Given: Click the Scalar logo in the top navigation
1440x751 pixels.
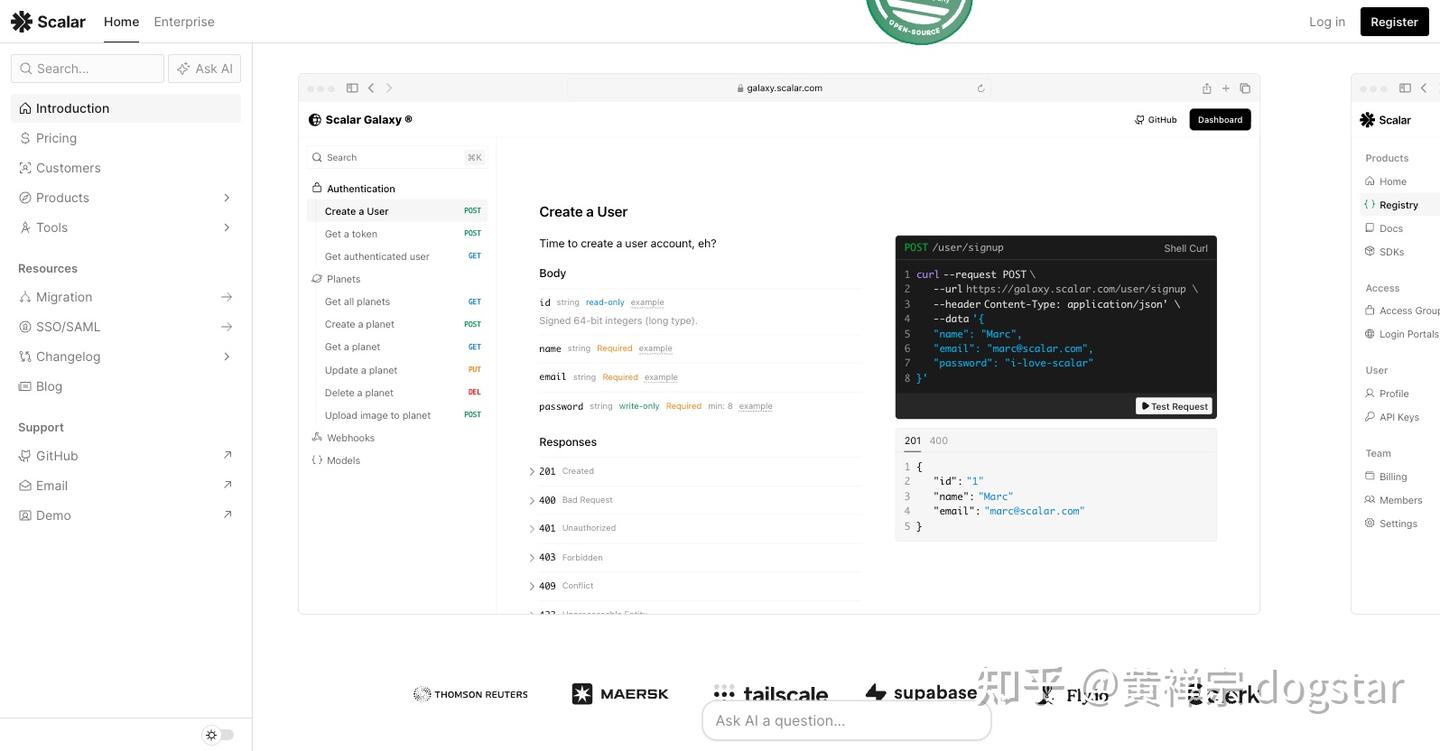Looking at the screenshot, I should [48, 21].
